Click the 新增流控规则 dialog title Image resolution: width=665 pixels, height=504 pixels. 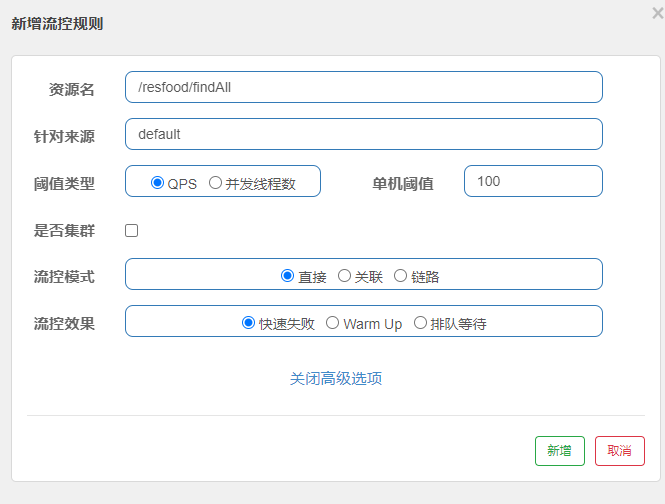pos(57,23)
